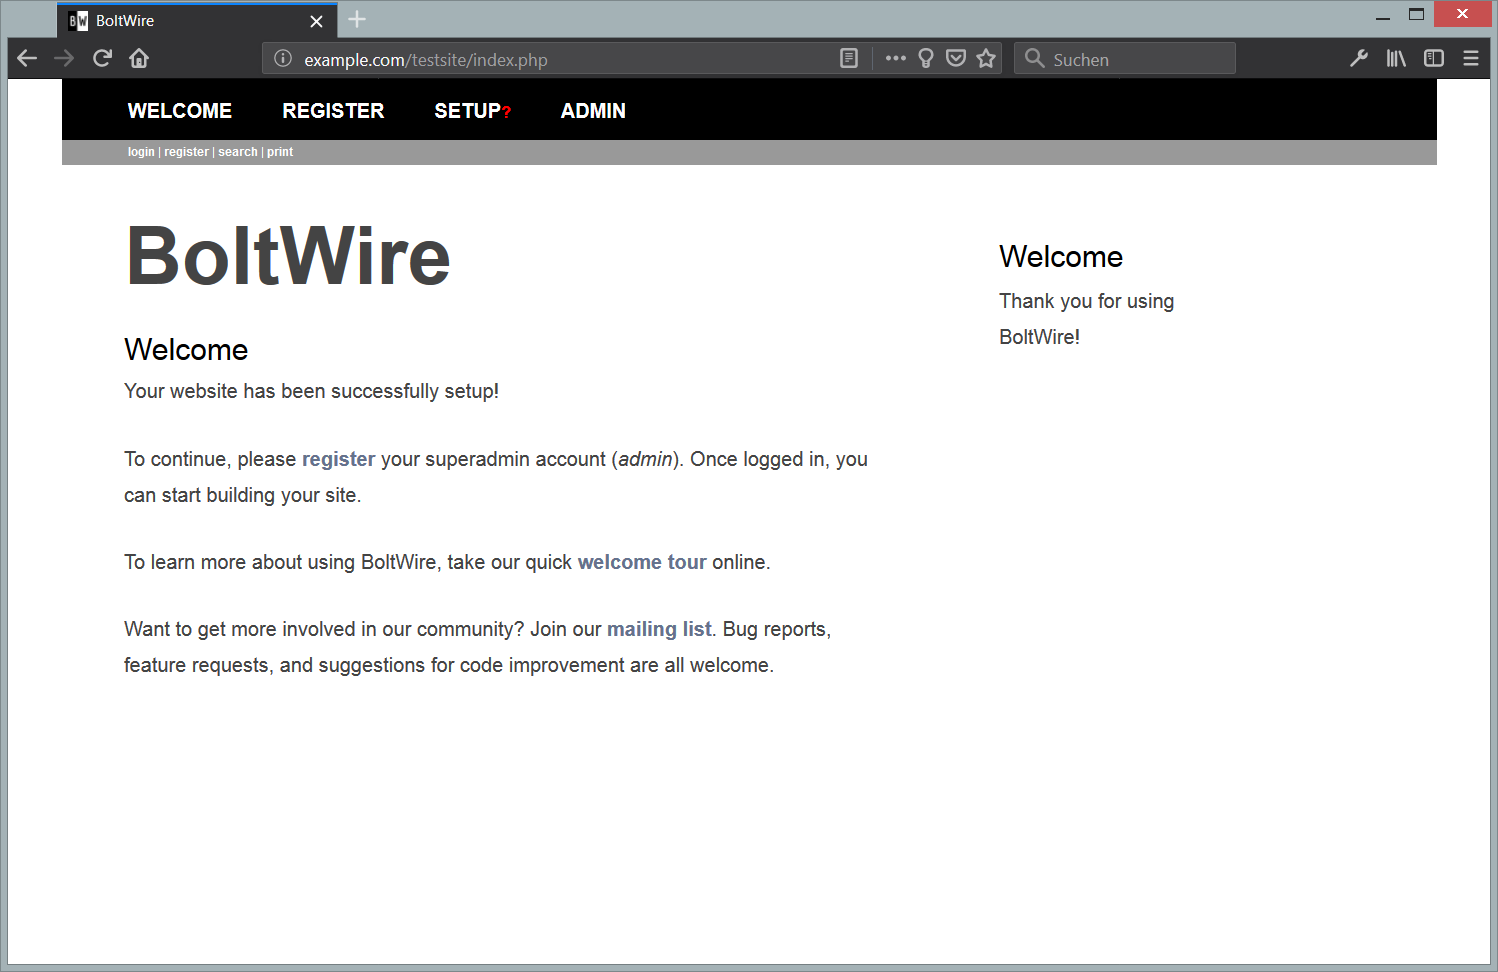Click the BoltWire tab favicon
The height and width of the screenshot is (972, 1498).
coord(78,21)
